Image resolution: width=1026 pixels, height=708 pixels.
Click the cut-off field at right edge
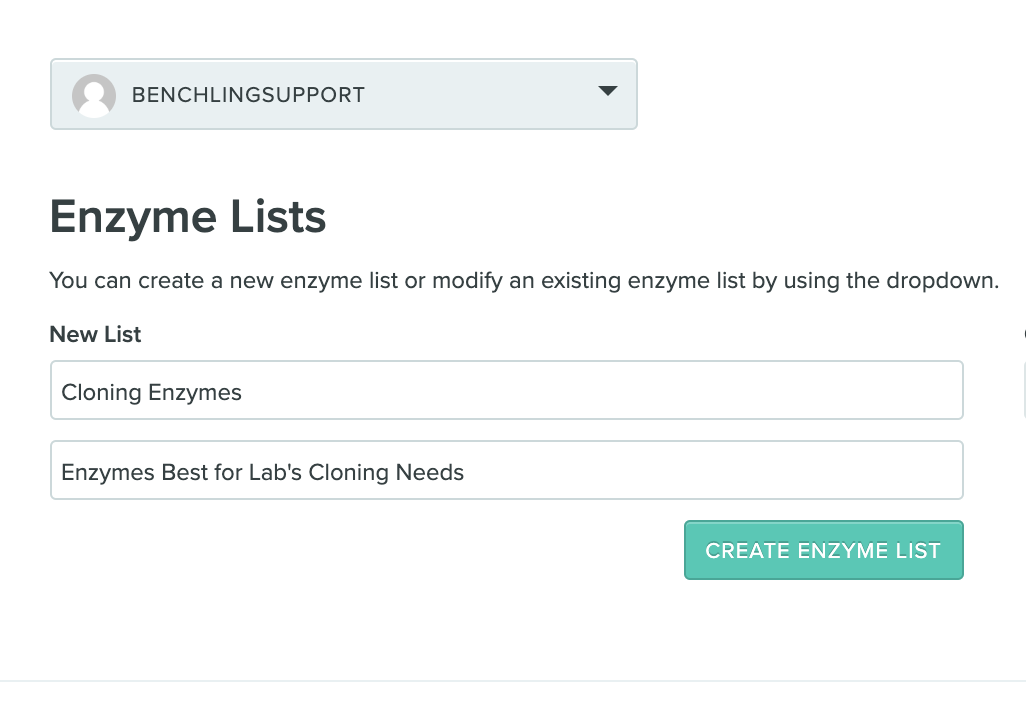(x=1023, y=390)
